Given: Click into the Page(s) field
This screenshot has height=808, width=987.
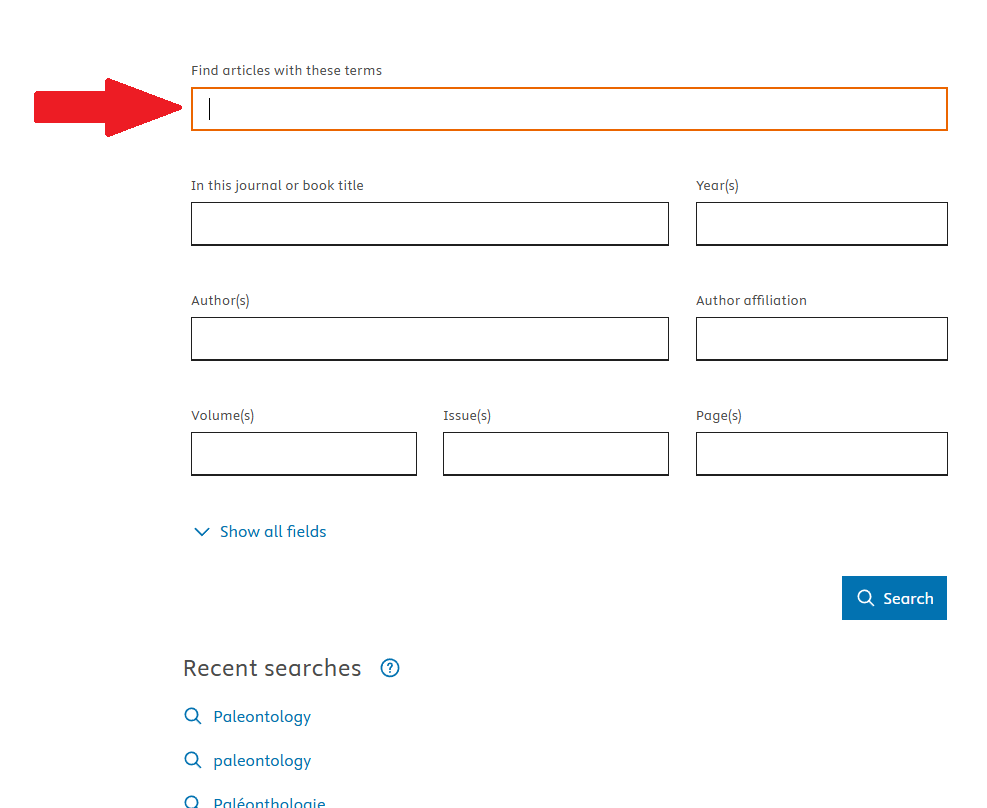Looking at the screenshot, I should (x=821, y=454).
